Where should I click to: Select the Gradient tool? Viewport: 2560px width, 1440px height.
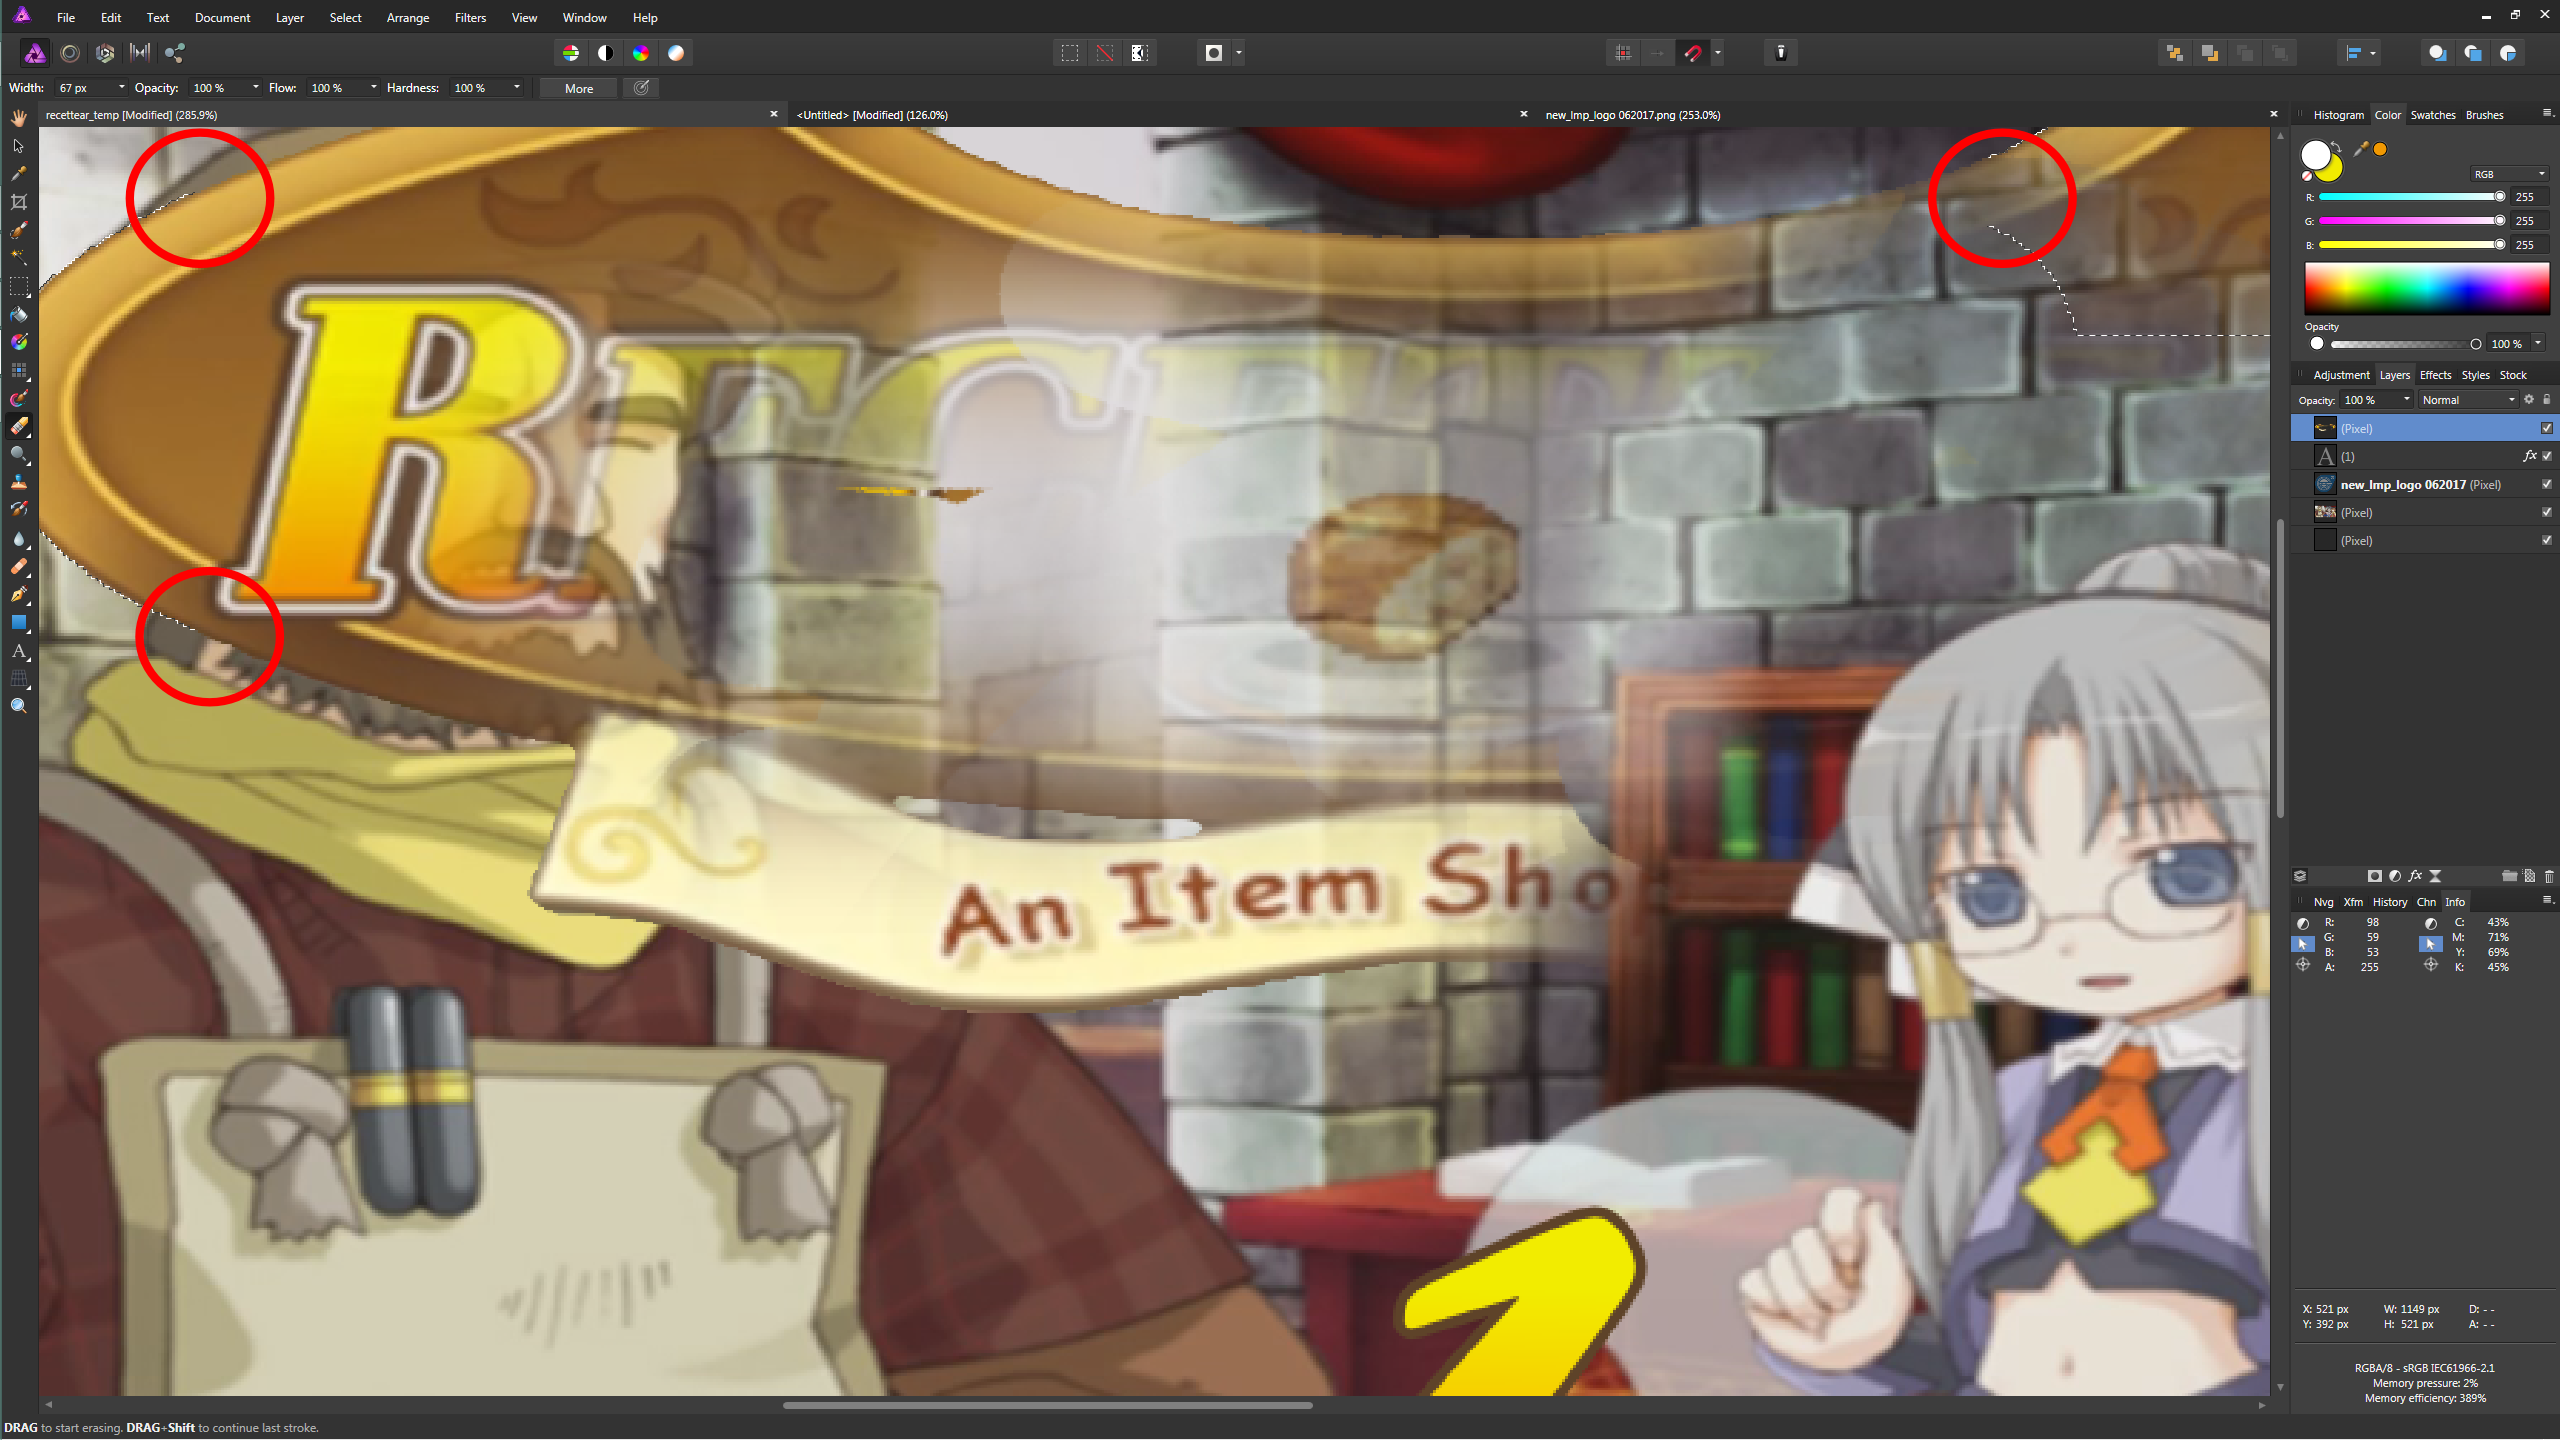(x=19, y=343)
